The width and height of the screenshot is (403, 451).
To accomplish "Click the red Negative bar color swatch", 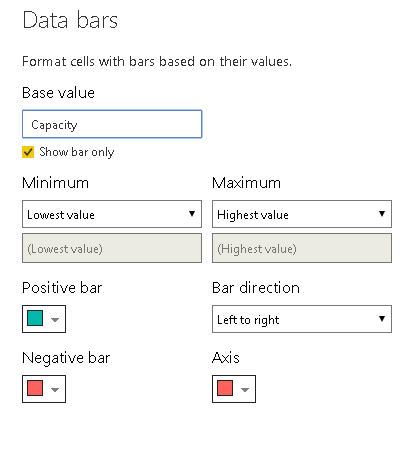I will (35, 388).
